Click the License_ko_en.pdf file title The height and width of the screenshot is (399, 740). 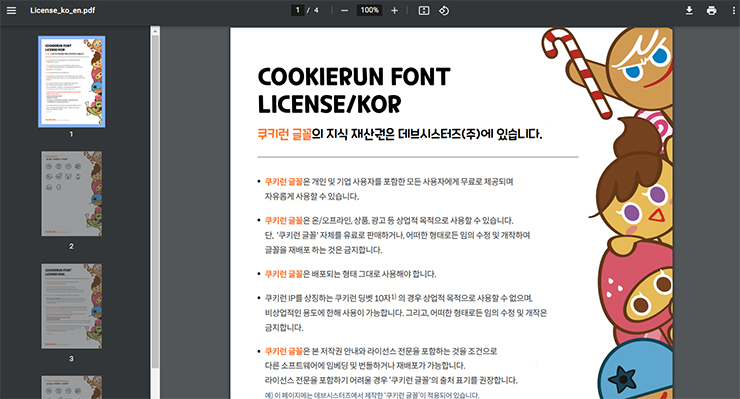click(x=62, y=10)
